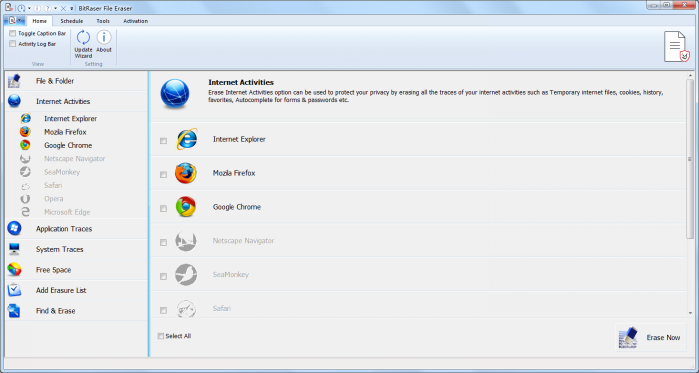Click the up arrow of the vertical scrollbar

(x=691, y=76)
